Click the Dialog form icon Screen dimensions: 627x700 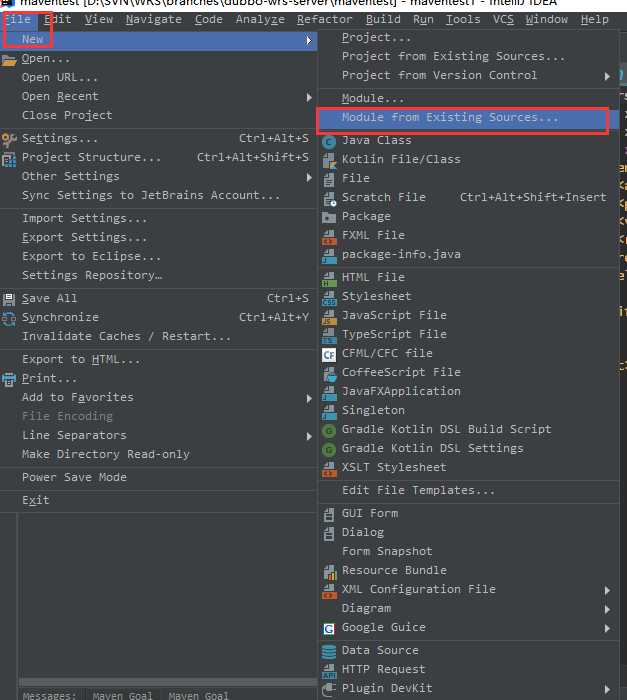tap(329, 533)
